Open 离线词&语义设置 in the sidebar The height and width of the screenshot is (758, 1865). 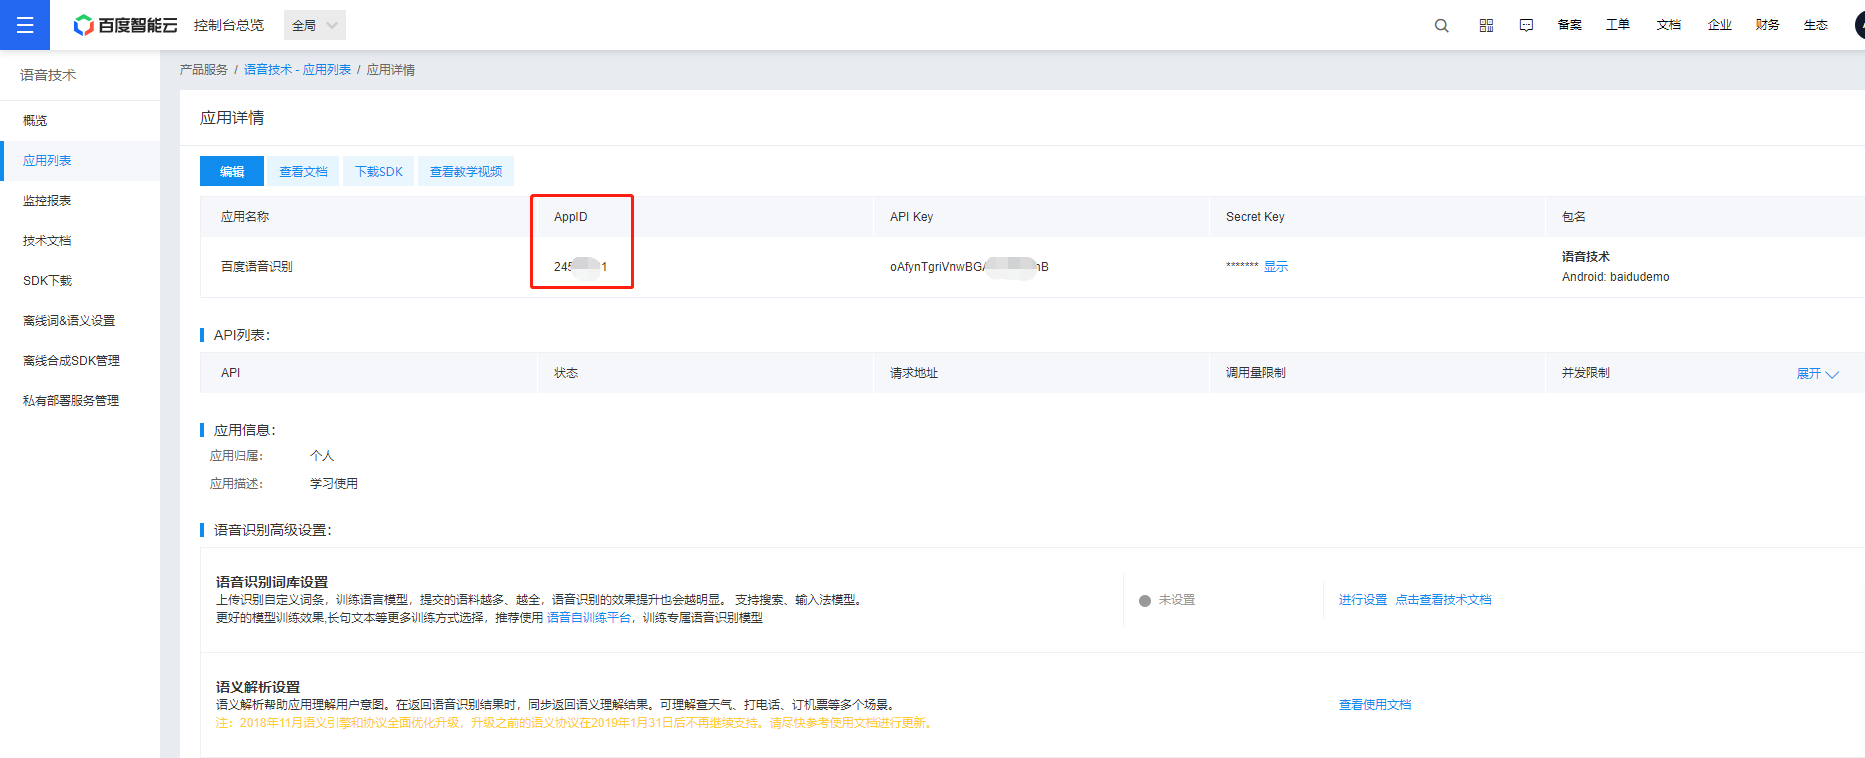[80, 320]
